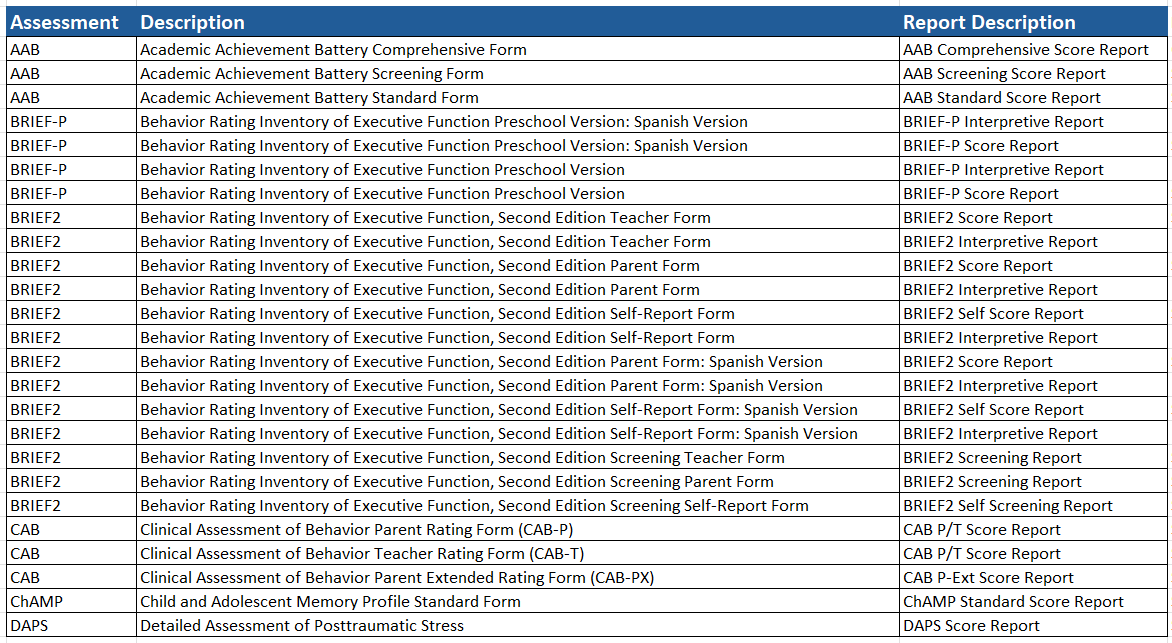Click the AAB Comprehensive Score Report cell
The width and height of the screenshot is (1172, 643).
(x=1033, y=49)
